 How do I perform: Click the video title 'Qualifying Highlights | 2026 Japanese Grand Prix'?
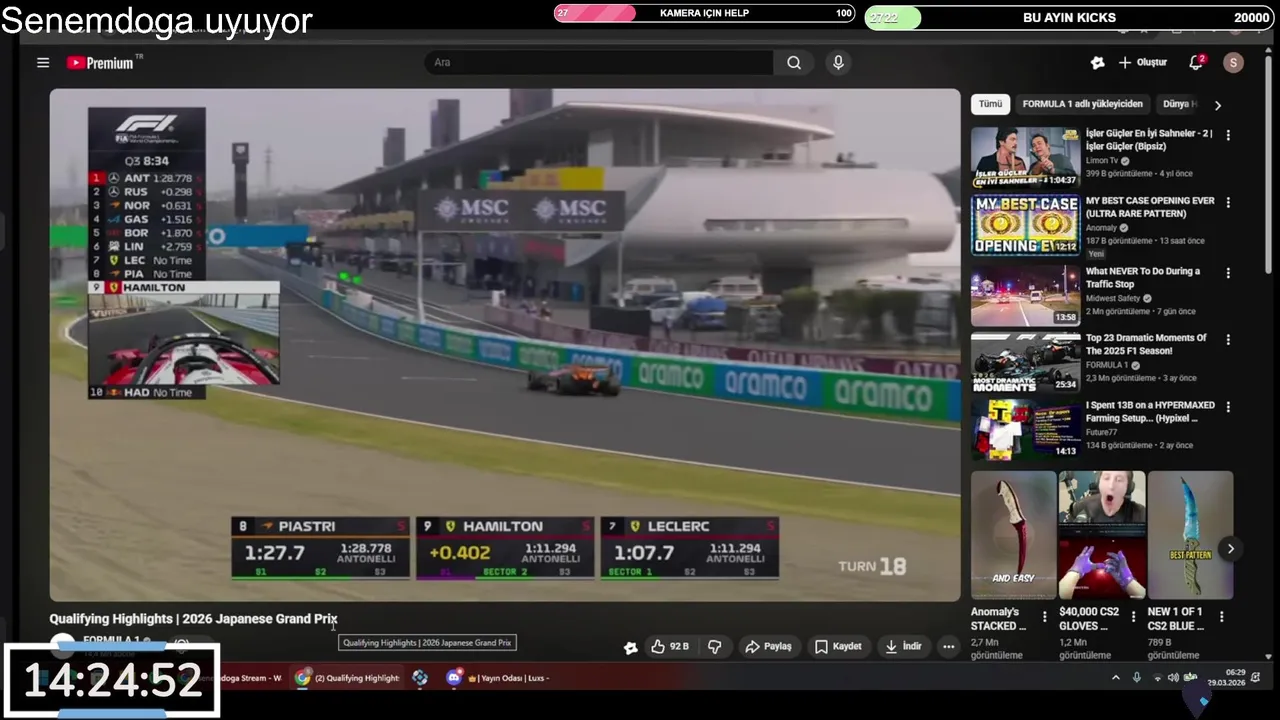coord(193,619)
